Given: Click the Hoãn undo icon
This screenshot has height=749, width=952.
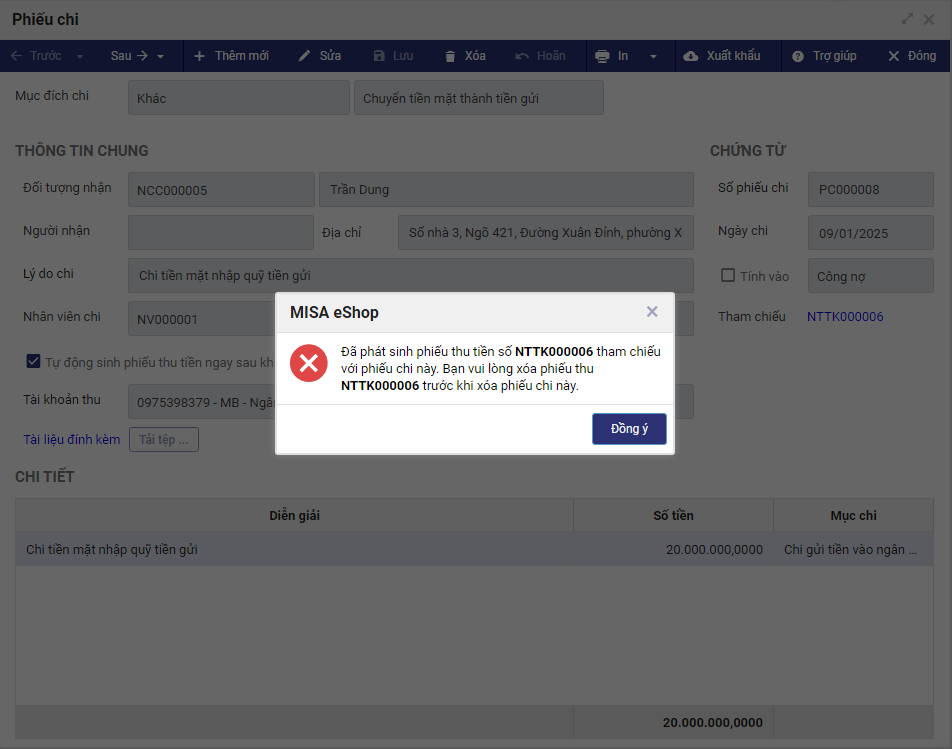Looking at the screenshot, I should click(x=522, y=56).
